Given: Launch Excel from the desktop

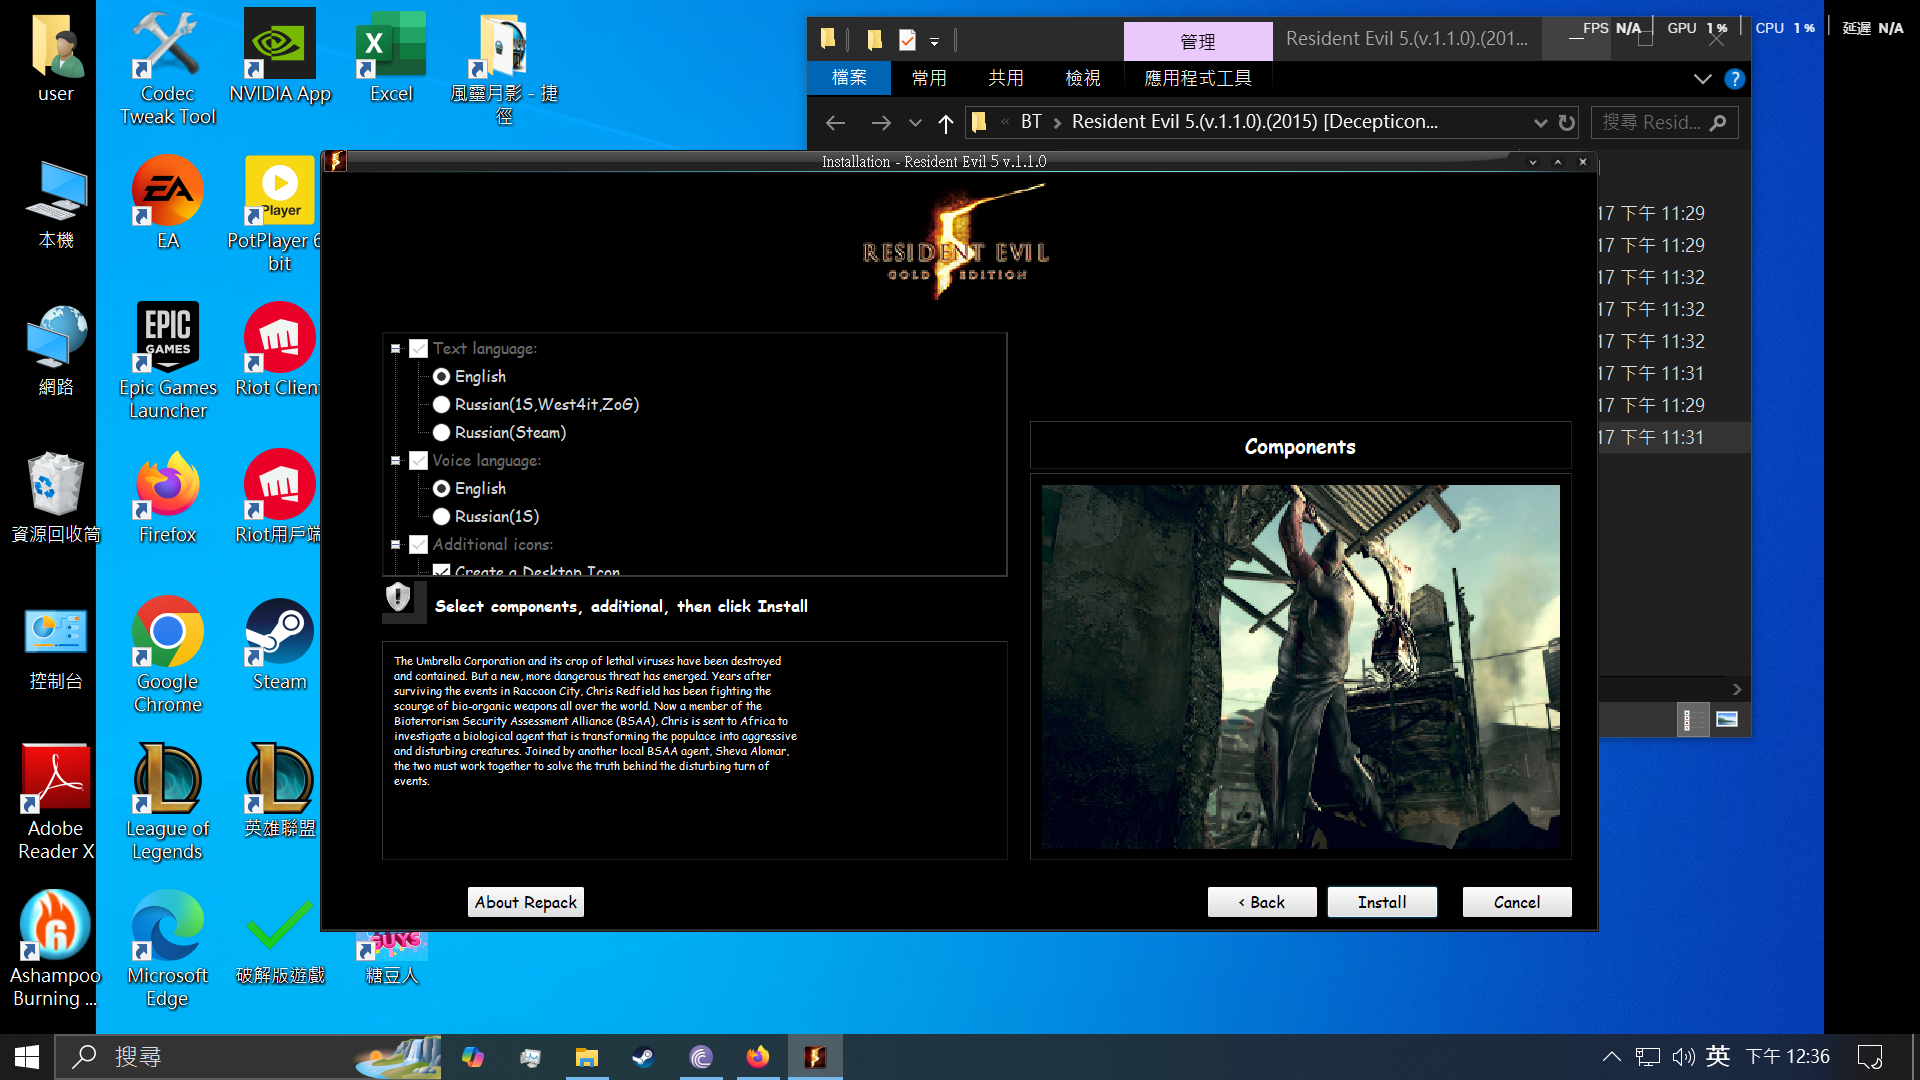Looking at the screenshot, I should coord(391,57).
